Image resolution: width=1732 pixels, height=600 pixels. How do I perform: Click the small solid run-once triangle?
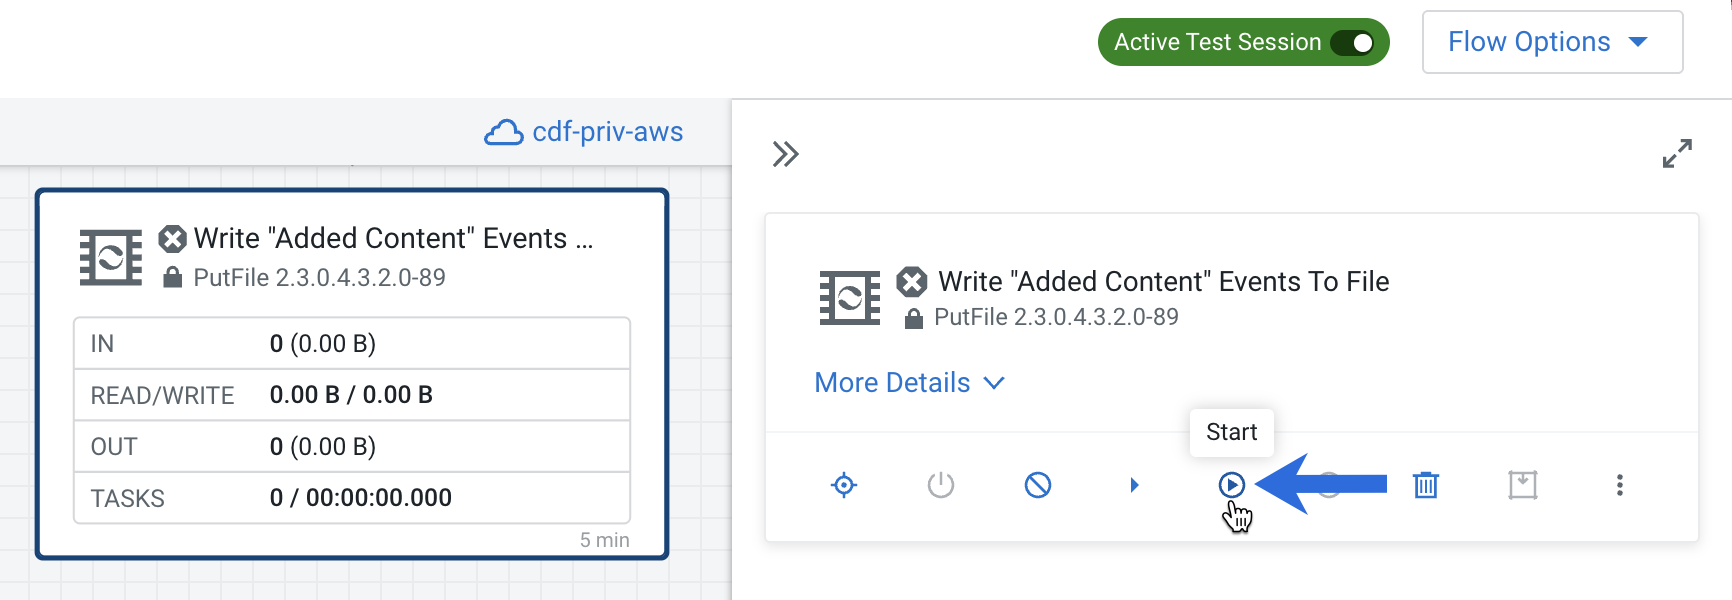(1134, 485)
